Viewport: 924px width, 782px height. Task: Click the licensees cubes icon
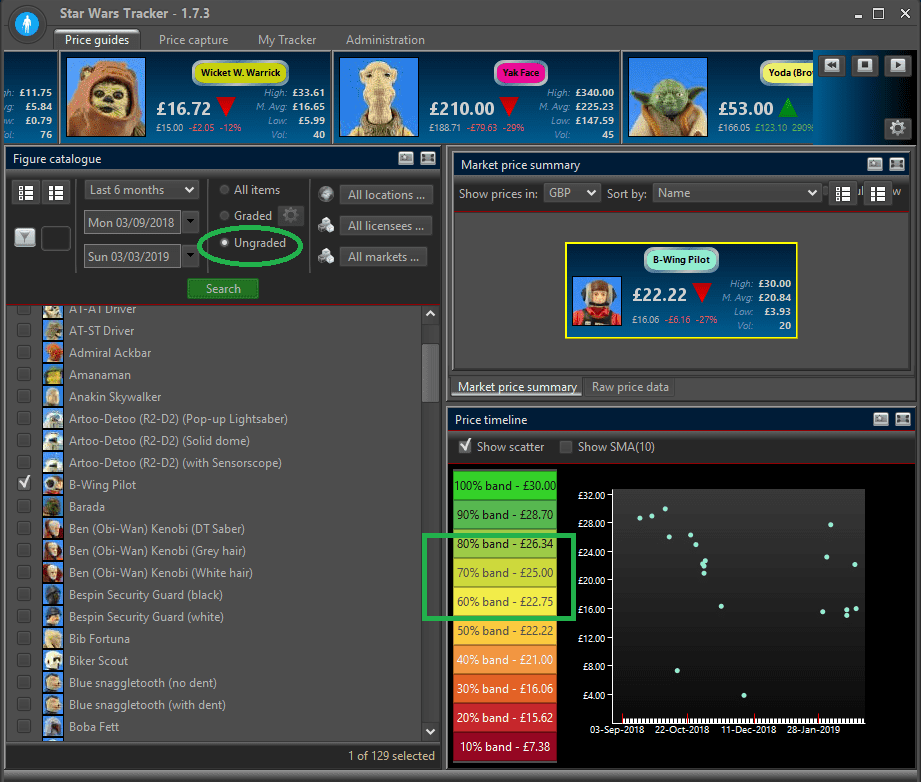tap(326, 225)
